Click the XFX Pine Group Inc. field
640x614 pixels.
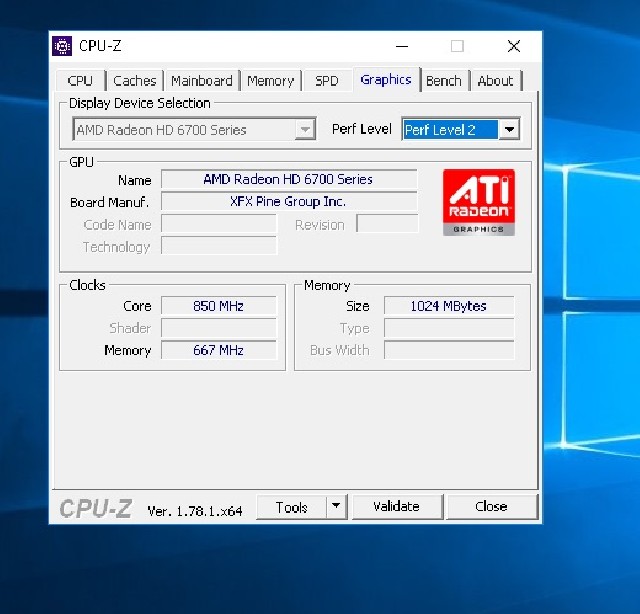[x=289, y=202]
